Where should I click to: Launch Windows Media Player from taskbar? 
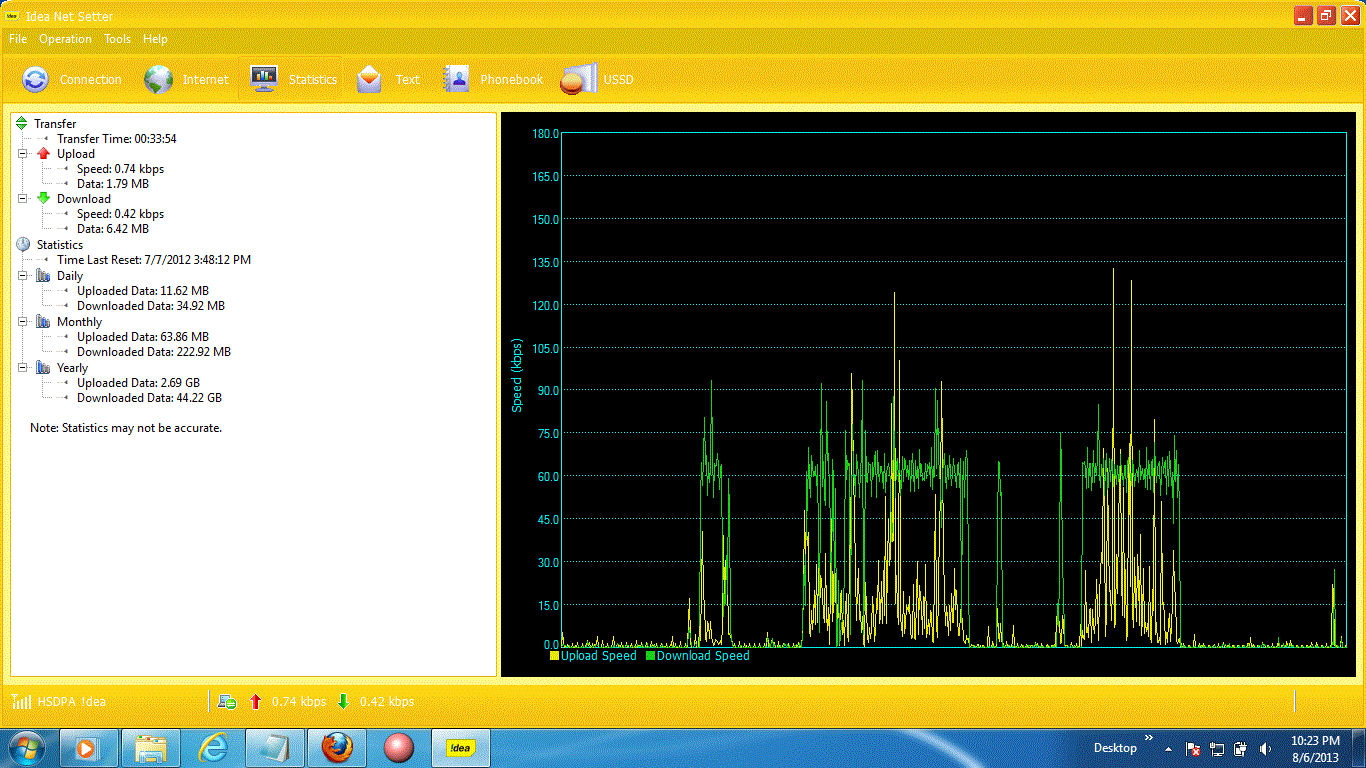(90, 748)
